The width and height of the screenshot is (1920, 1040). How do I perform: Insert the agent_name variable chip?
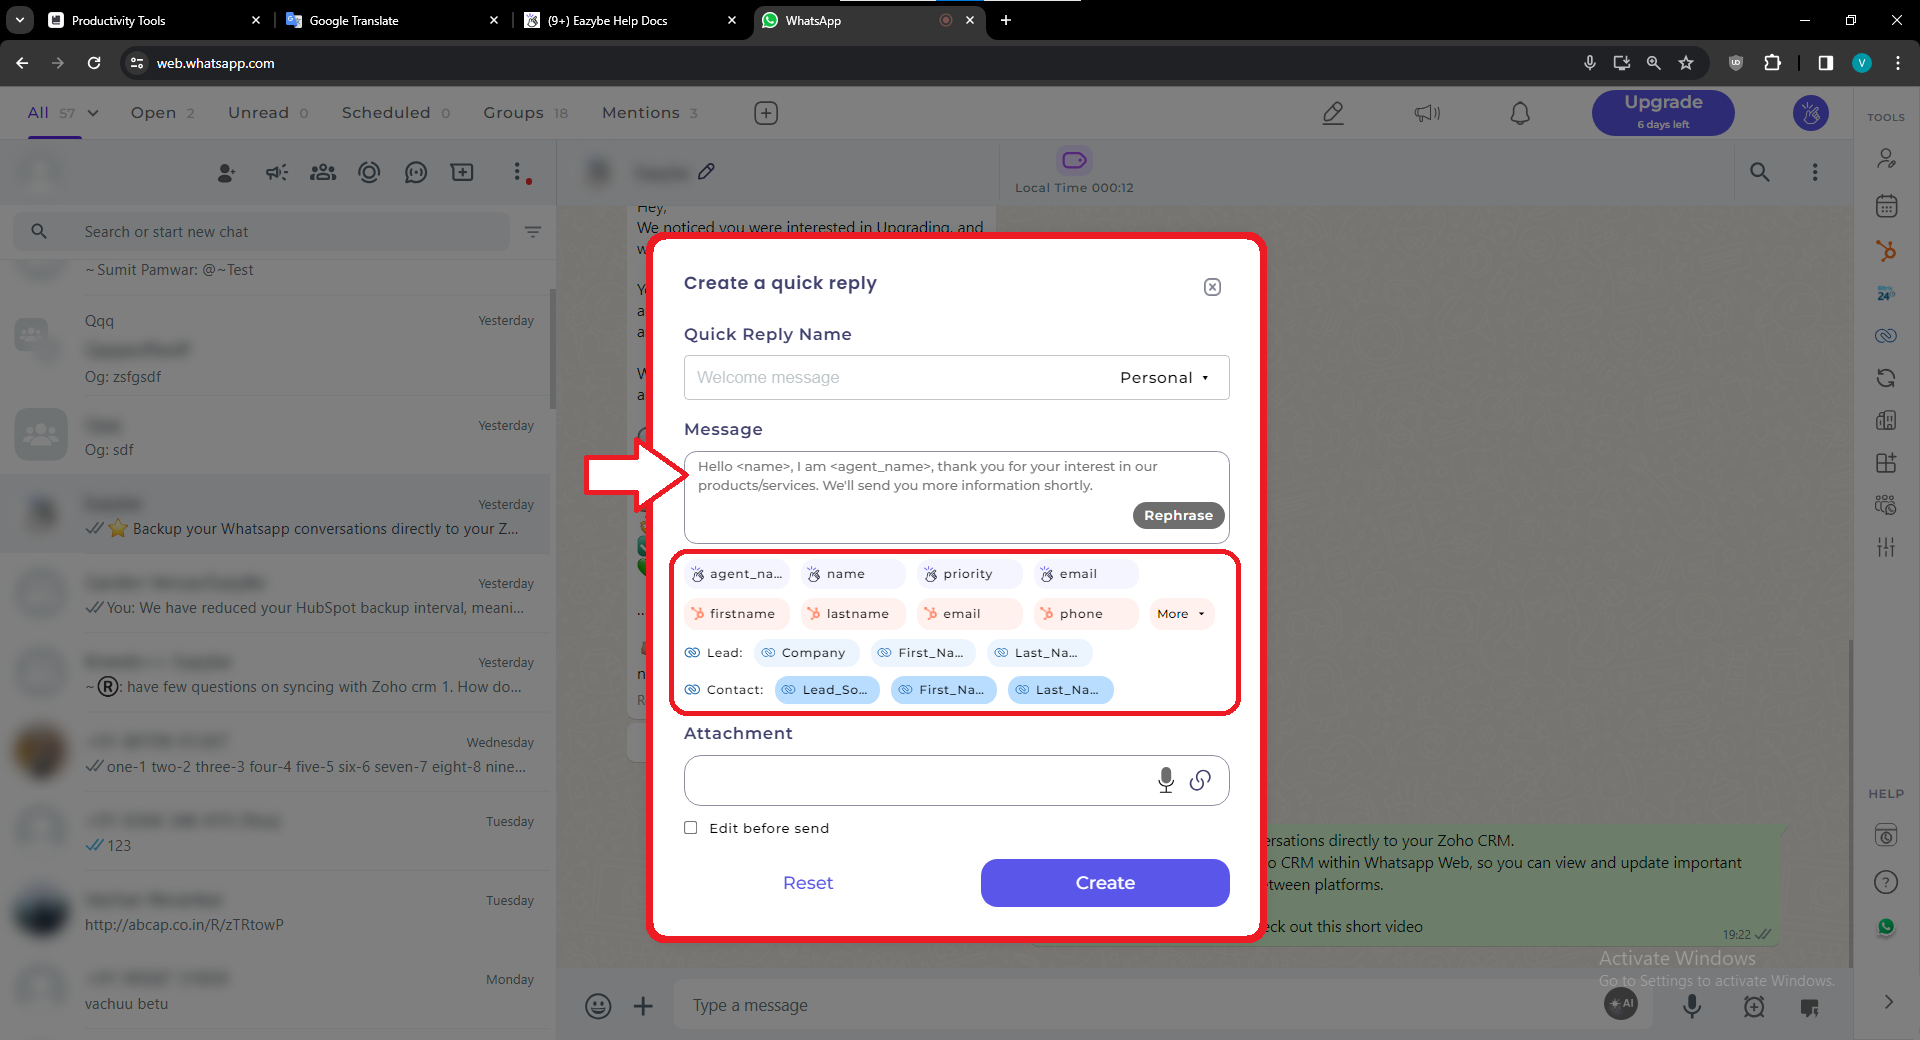click(737, 574)
